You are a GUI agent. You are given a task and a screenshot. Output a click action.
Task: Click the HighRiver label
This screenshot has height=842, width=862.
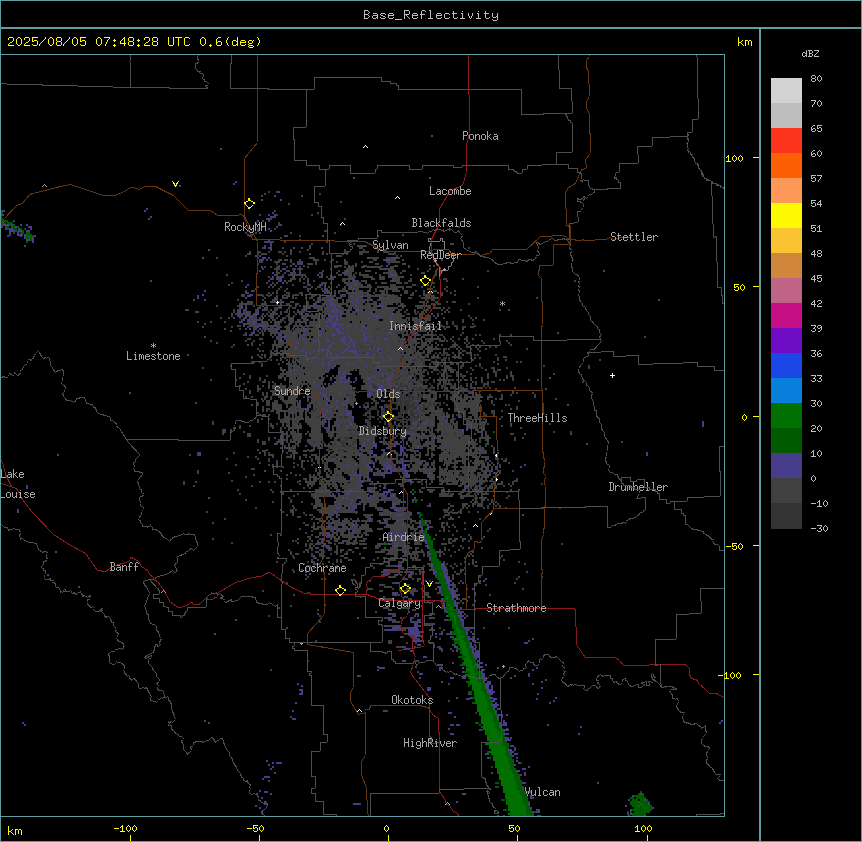430,743
